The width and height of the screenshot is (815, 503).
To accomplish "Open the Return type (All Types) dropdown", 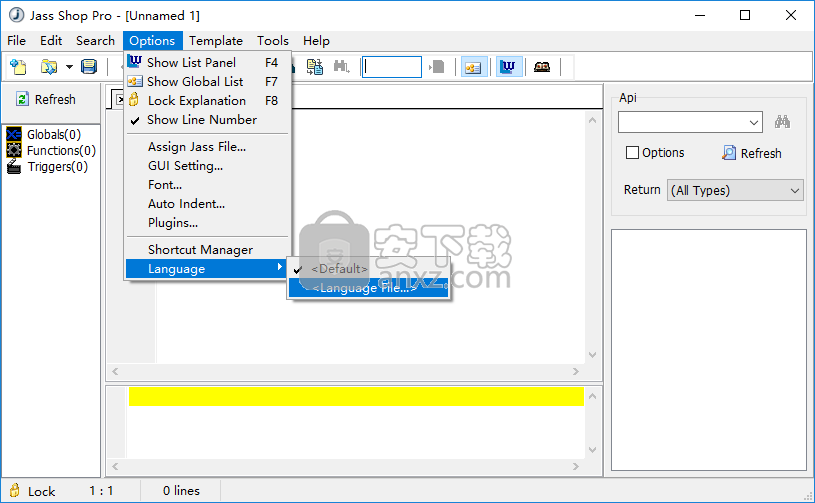I will click(x=735, y=190).
